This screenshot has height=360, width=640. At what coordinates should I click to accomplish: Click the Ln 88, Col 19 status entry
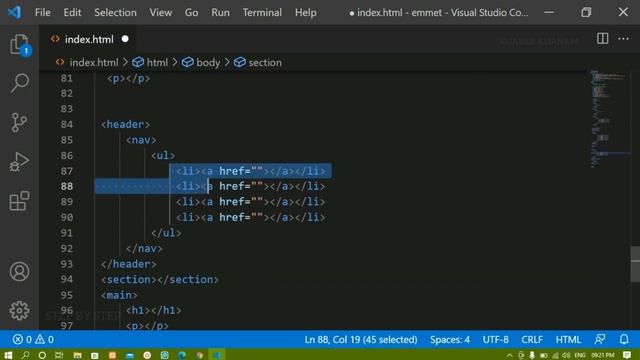coord(361,340)
